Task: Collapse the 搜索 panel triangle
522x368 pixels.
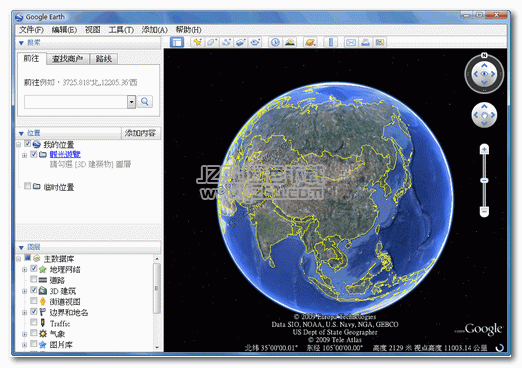Action: (21, 43)
